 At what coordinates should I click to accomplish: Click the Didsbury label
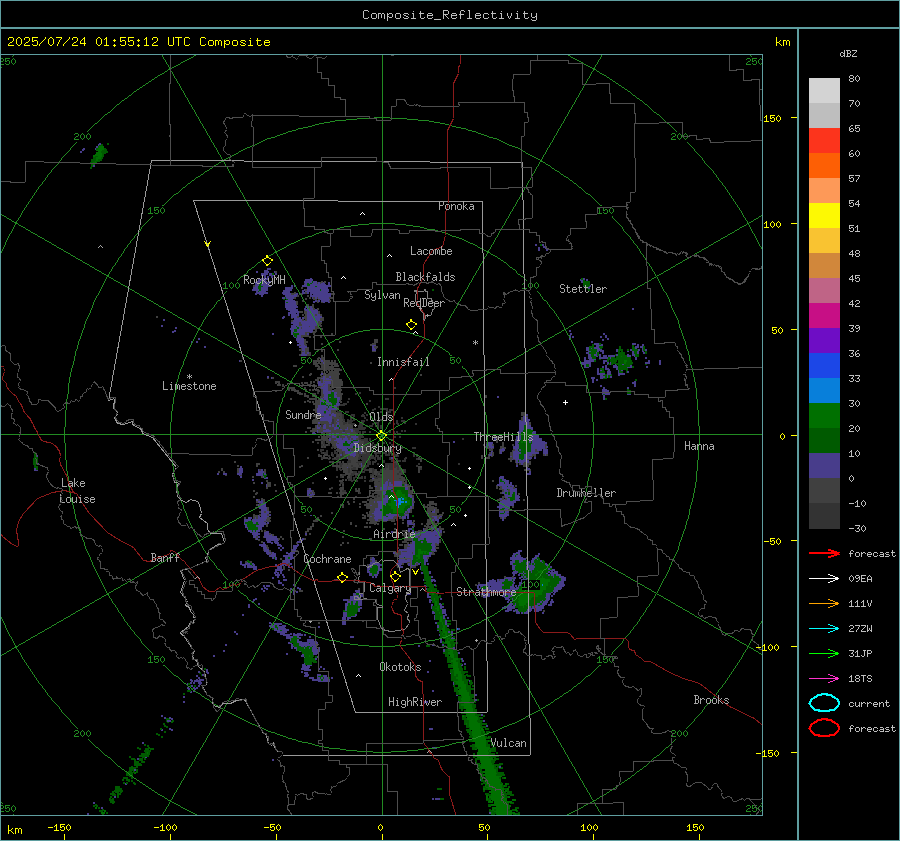(x=378, y=448)
